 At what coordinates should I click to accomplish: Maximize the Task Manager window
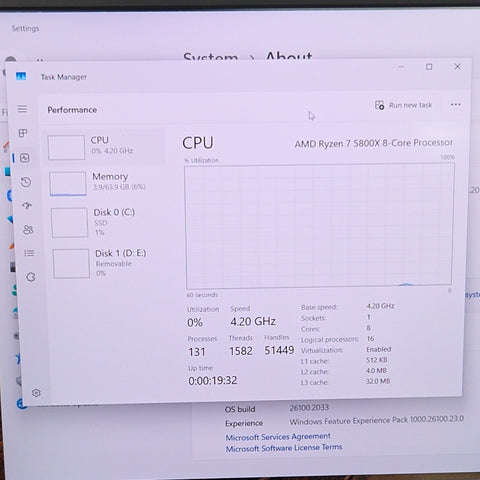(429, 67)
